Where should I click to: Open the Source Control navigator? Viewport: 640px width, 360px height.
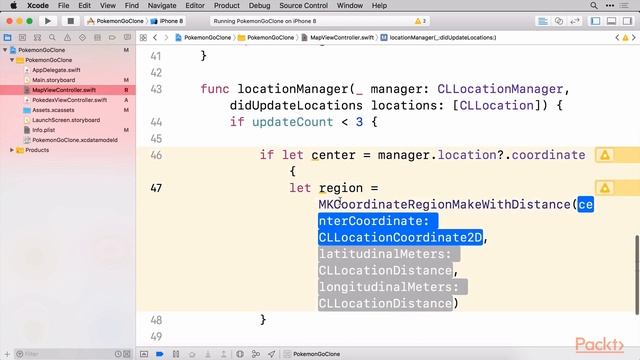click(22, 38)
